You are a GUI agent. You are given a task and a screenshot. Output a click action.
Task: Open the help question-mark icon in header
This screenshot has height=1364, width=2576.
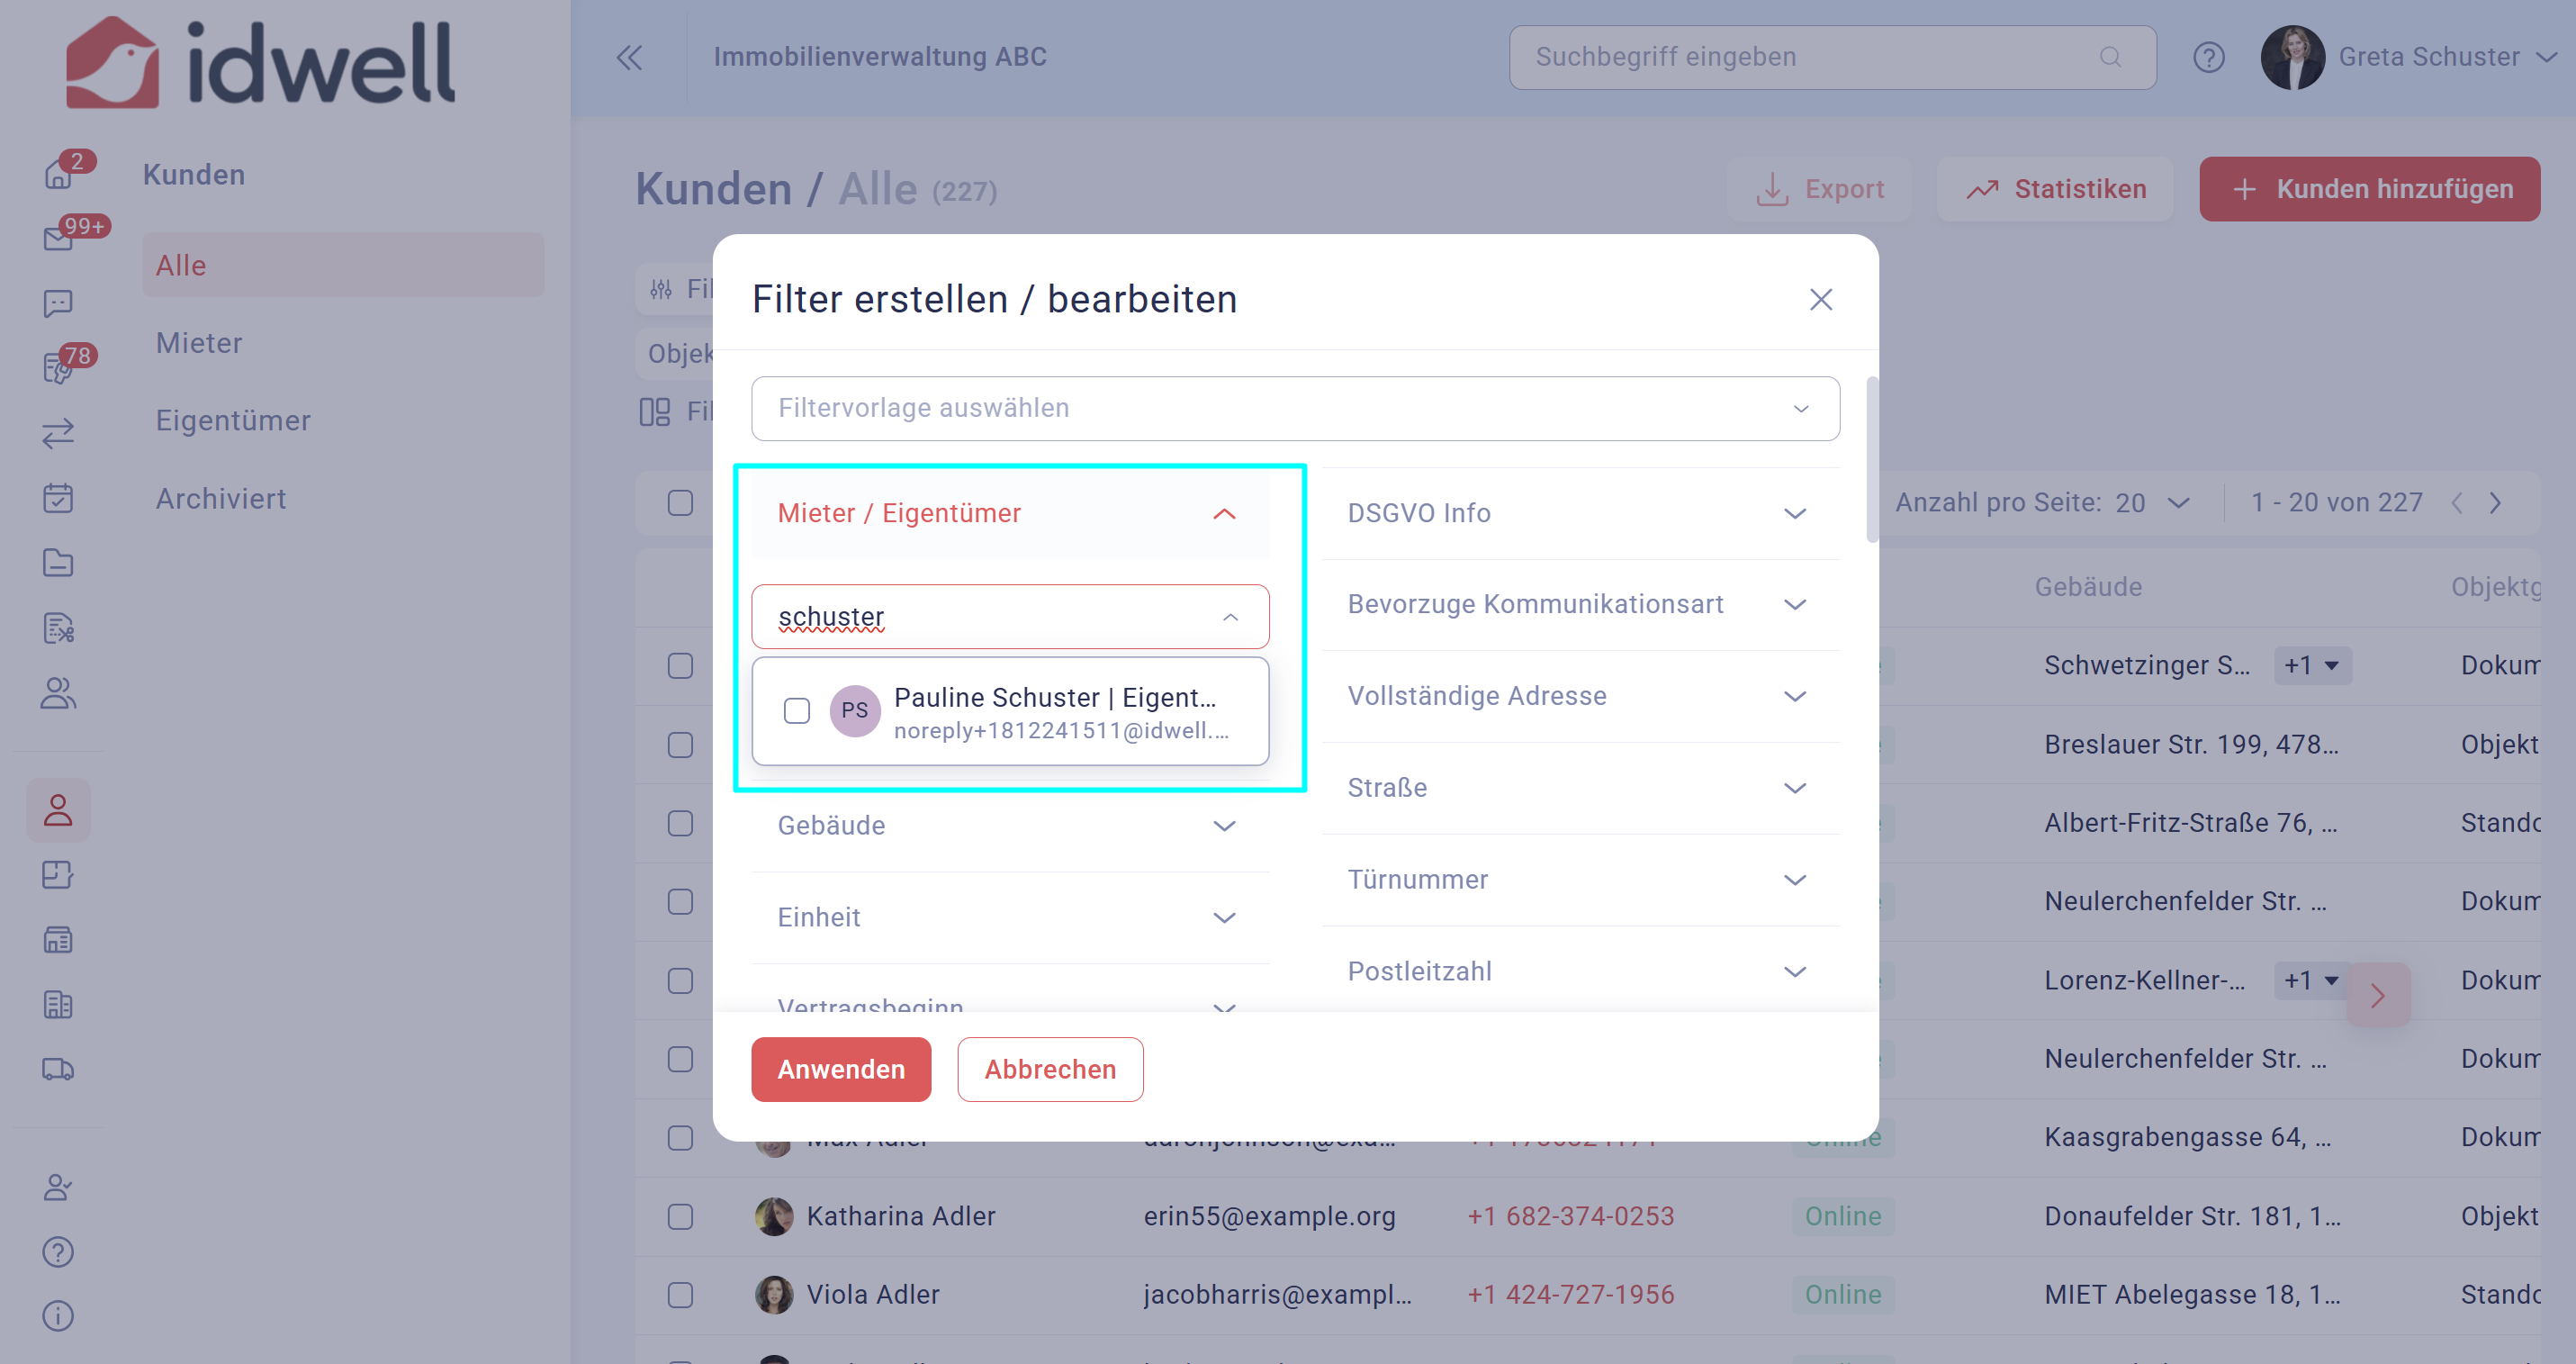tap(2208, 57)
